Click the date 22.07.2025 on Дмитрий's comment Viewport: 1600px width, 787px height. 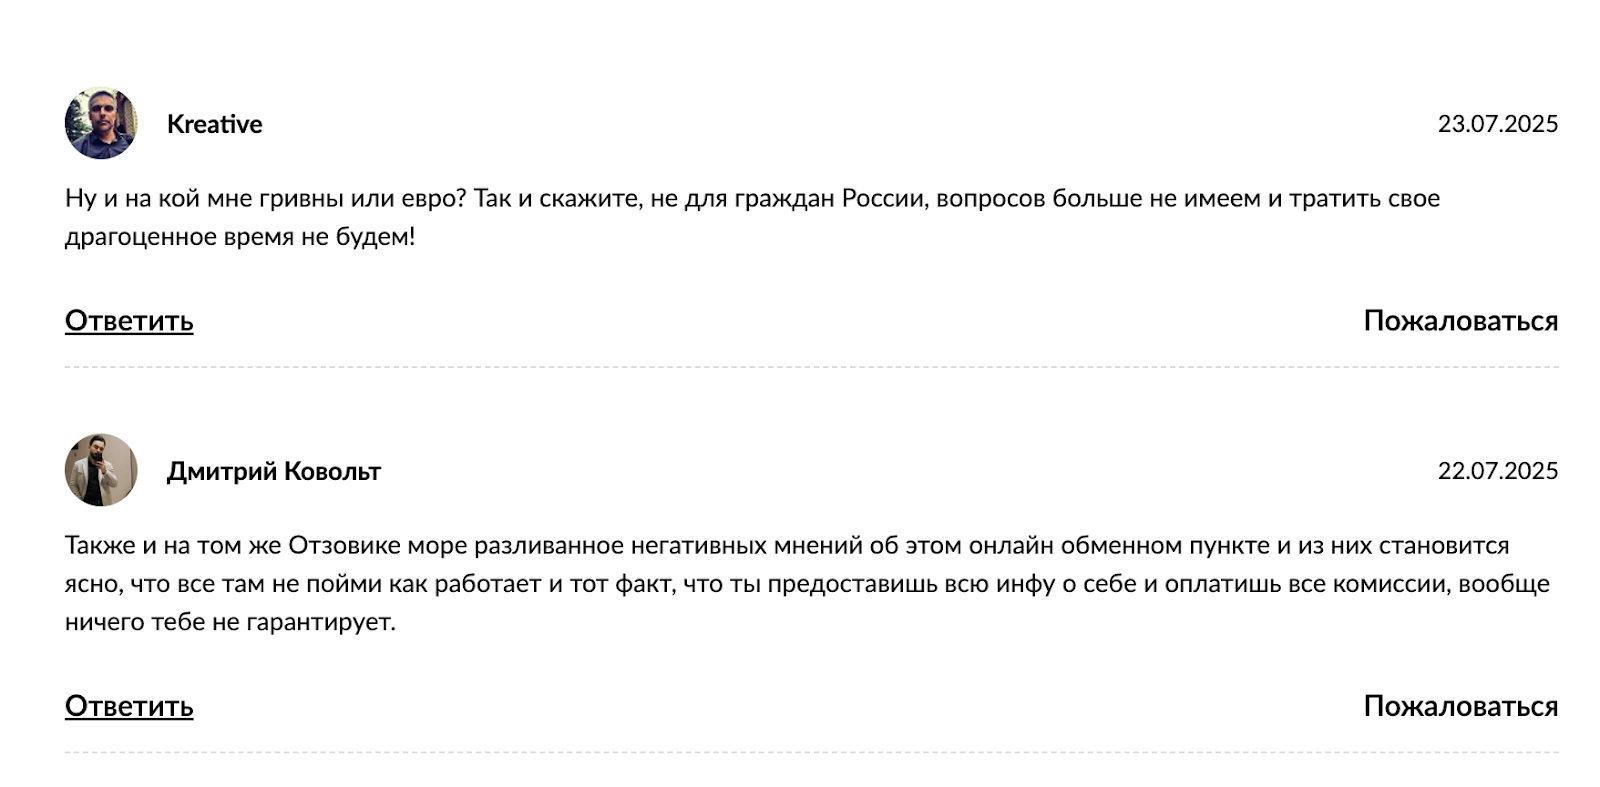click(x=1497, y=470)
